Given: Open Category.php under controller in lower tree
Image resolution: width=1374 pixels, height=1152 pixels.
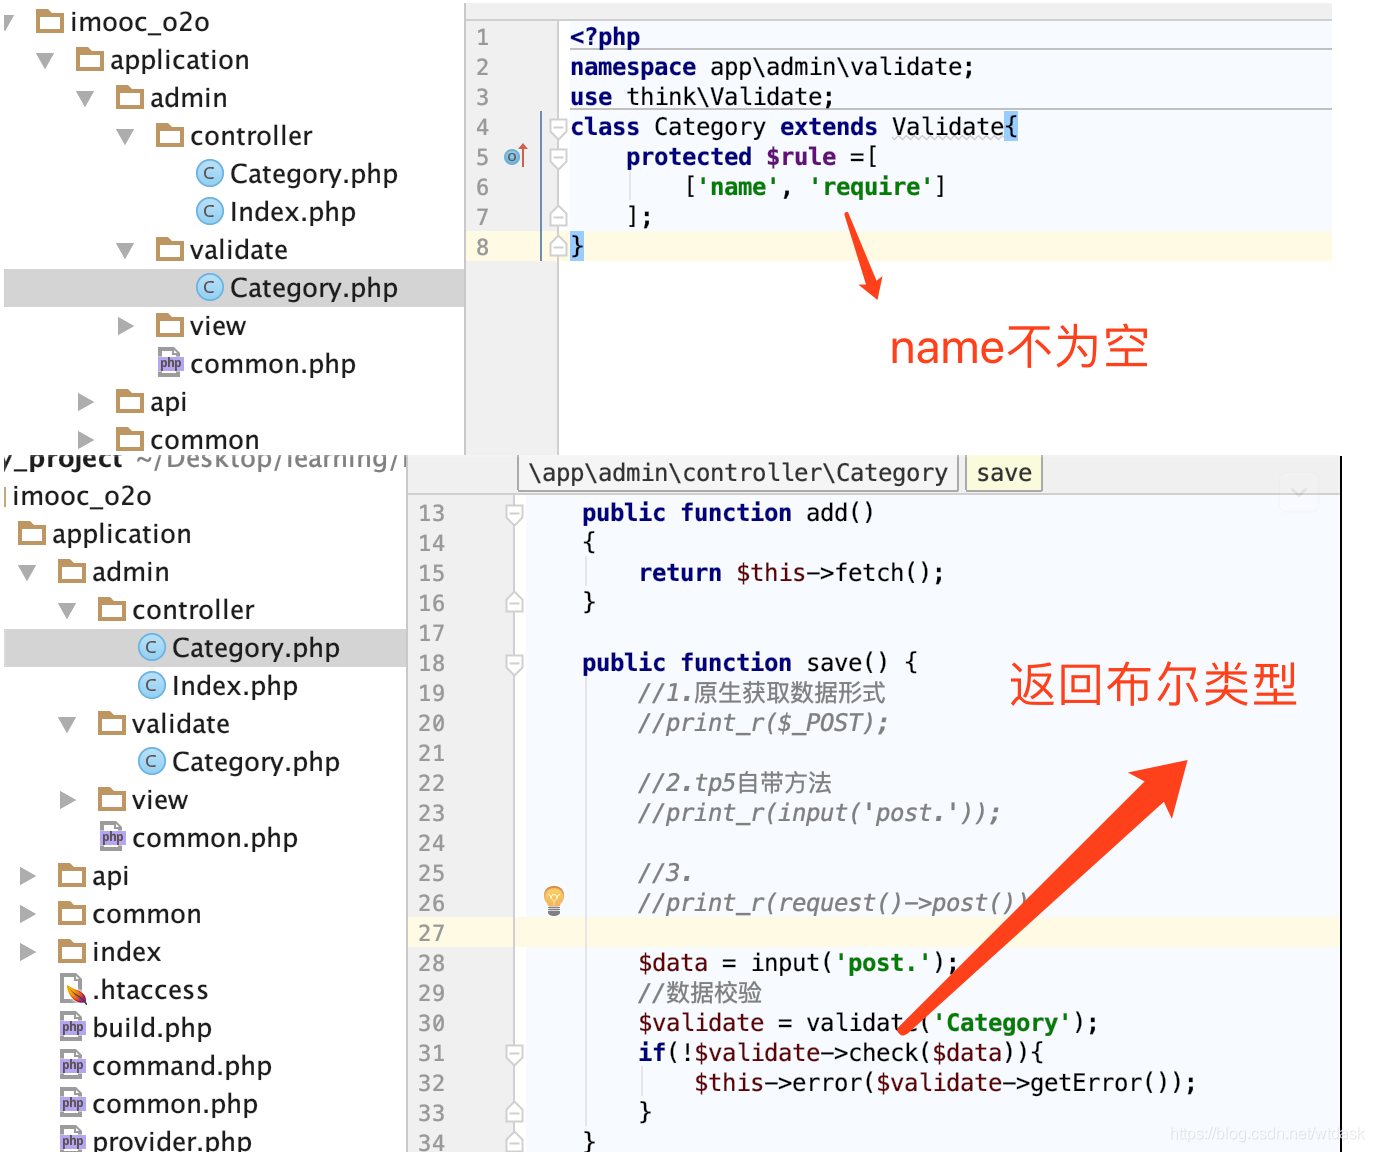Looking at the screenshot, I should pos(255,648).
